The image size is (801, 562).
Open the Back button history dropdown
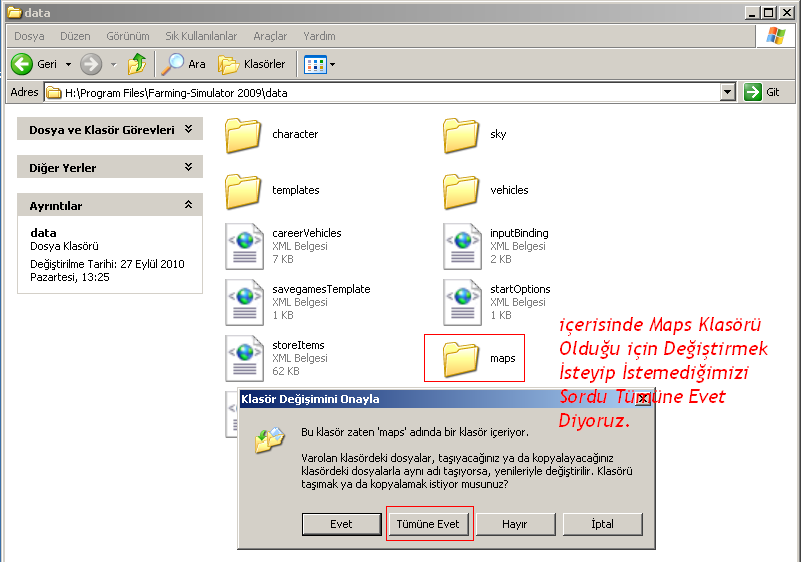(x=68, y=64)
